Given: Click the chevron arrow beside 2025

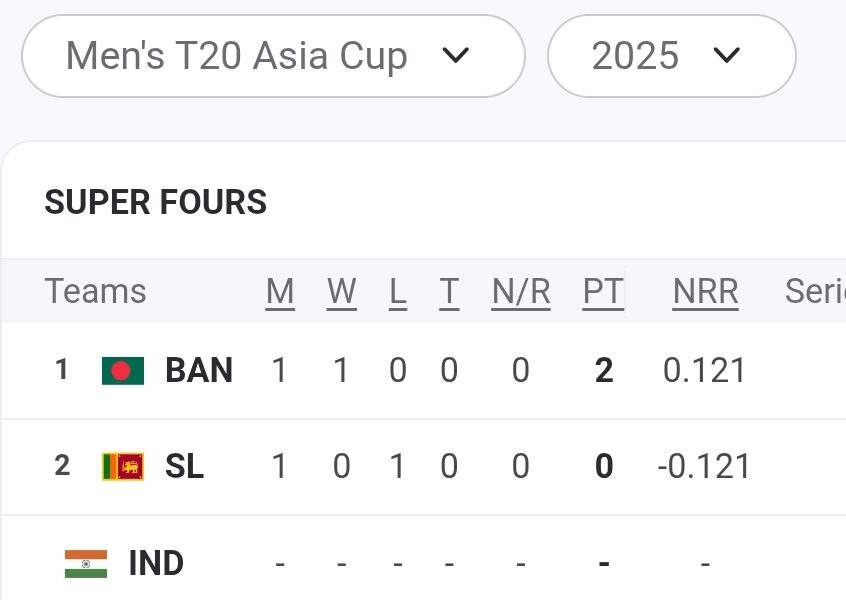Looking at the screenshot, I should 726,55.
